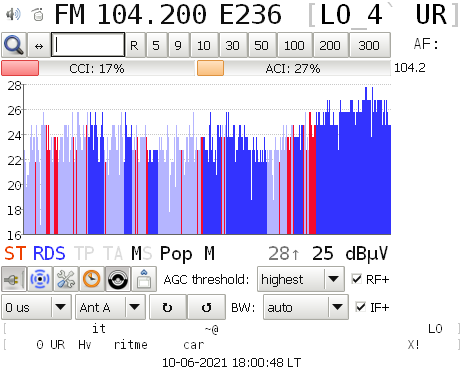Image resolution: width=463 pixels, height=371 pixels.
Task: Click the plug connection icon button
Action: point(14,279)
